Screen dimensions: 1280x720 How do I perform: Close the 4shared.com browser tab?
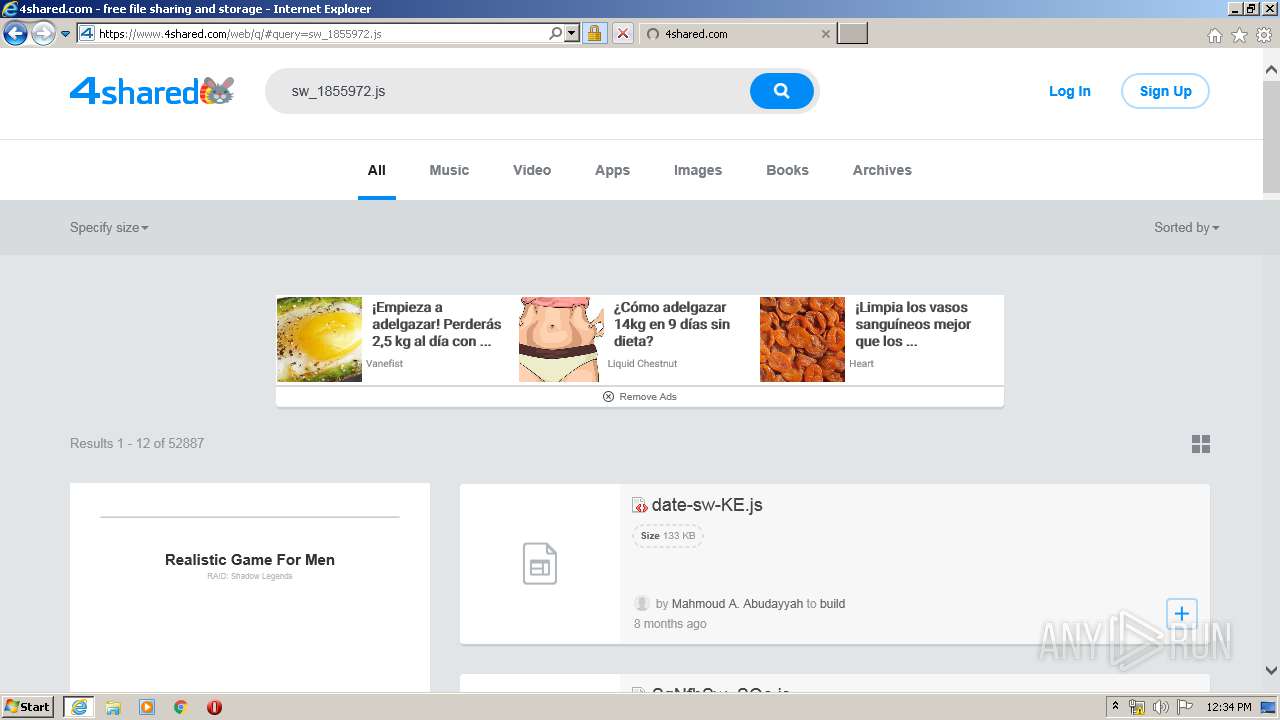(825, 34)
